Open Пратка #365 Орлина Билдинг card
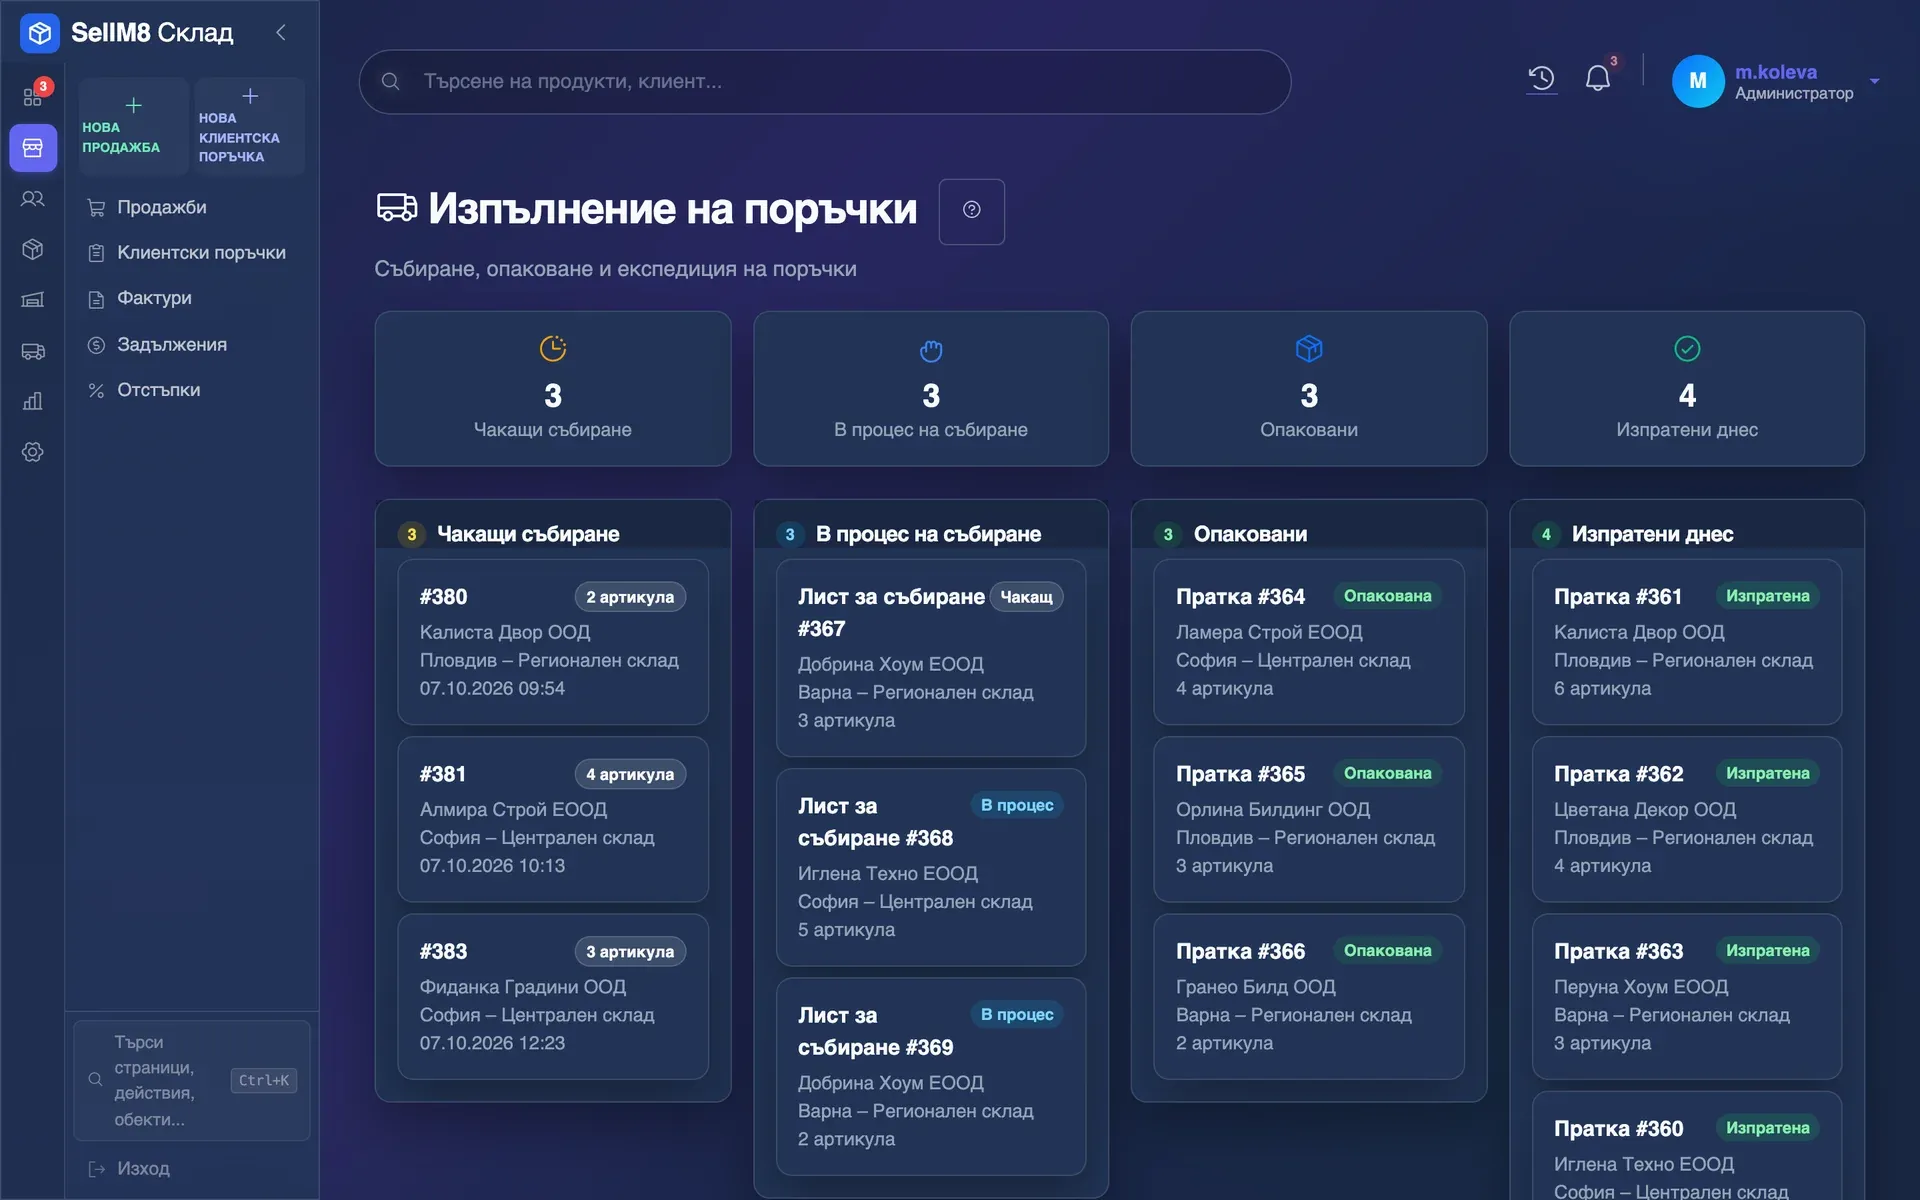Image resolution: width=1920 pixels, height=1200 pixels. (1309, 819)
